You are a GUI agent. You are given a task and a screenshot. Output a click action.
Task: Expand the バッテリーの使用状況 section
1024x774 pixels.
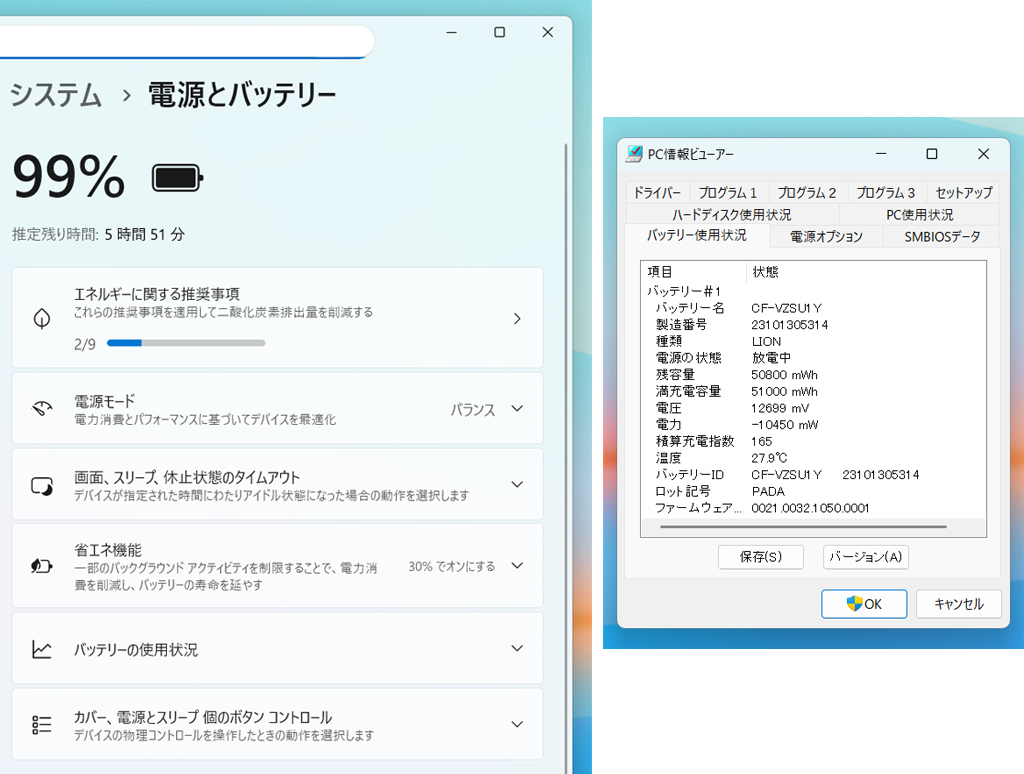[x=516, y=649]
